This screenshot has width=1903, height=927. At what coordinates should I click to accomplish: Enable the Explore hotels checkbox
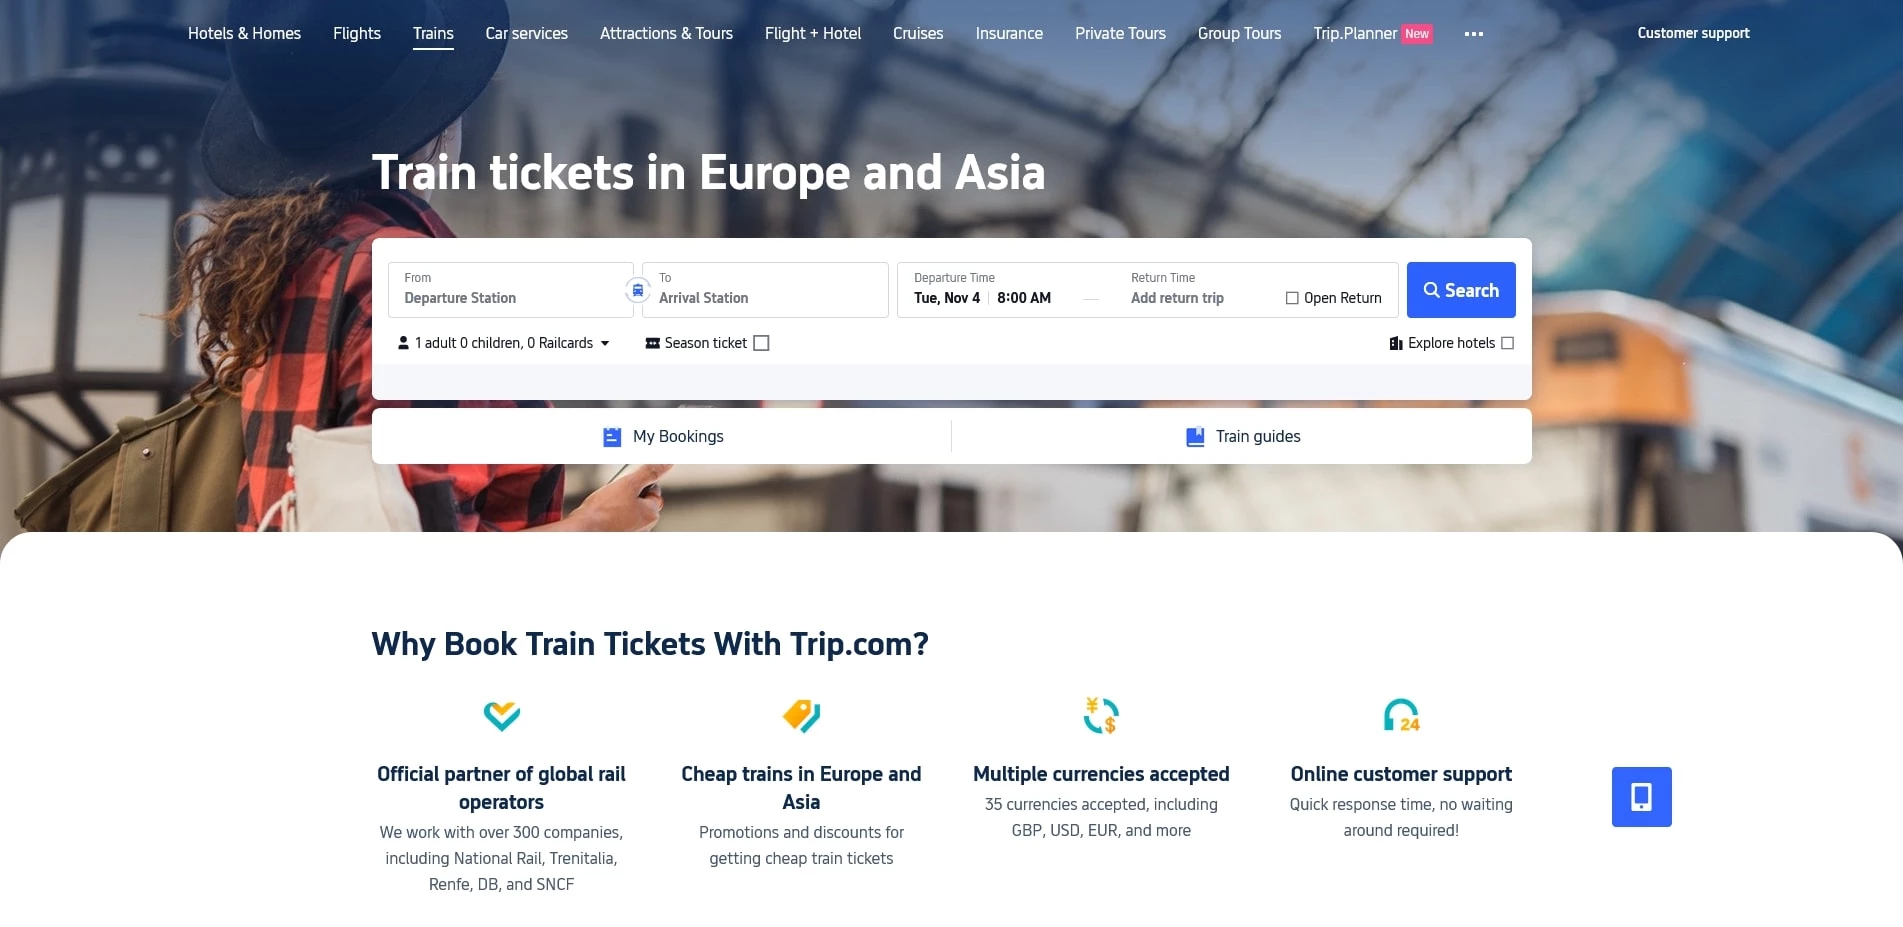coord(1507,343)
